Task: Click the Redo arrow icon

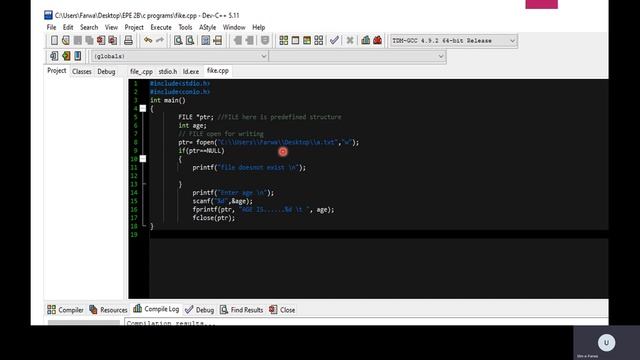Action: (160, 40)
